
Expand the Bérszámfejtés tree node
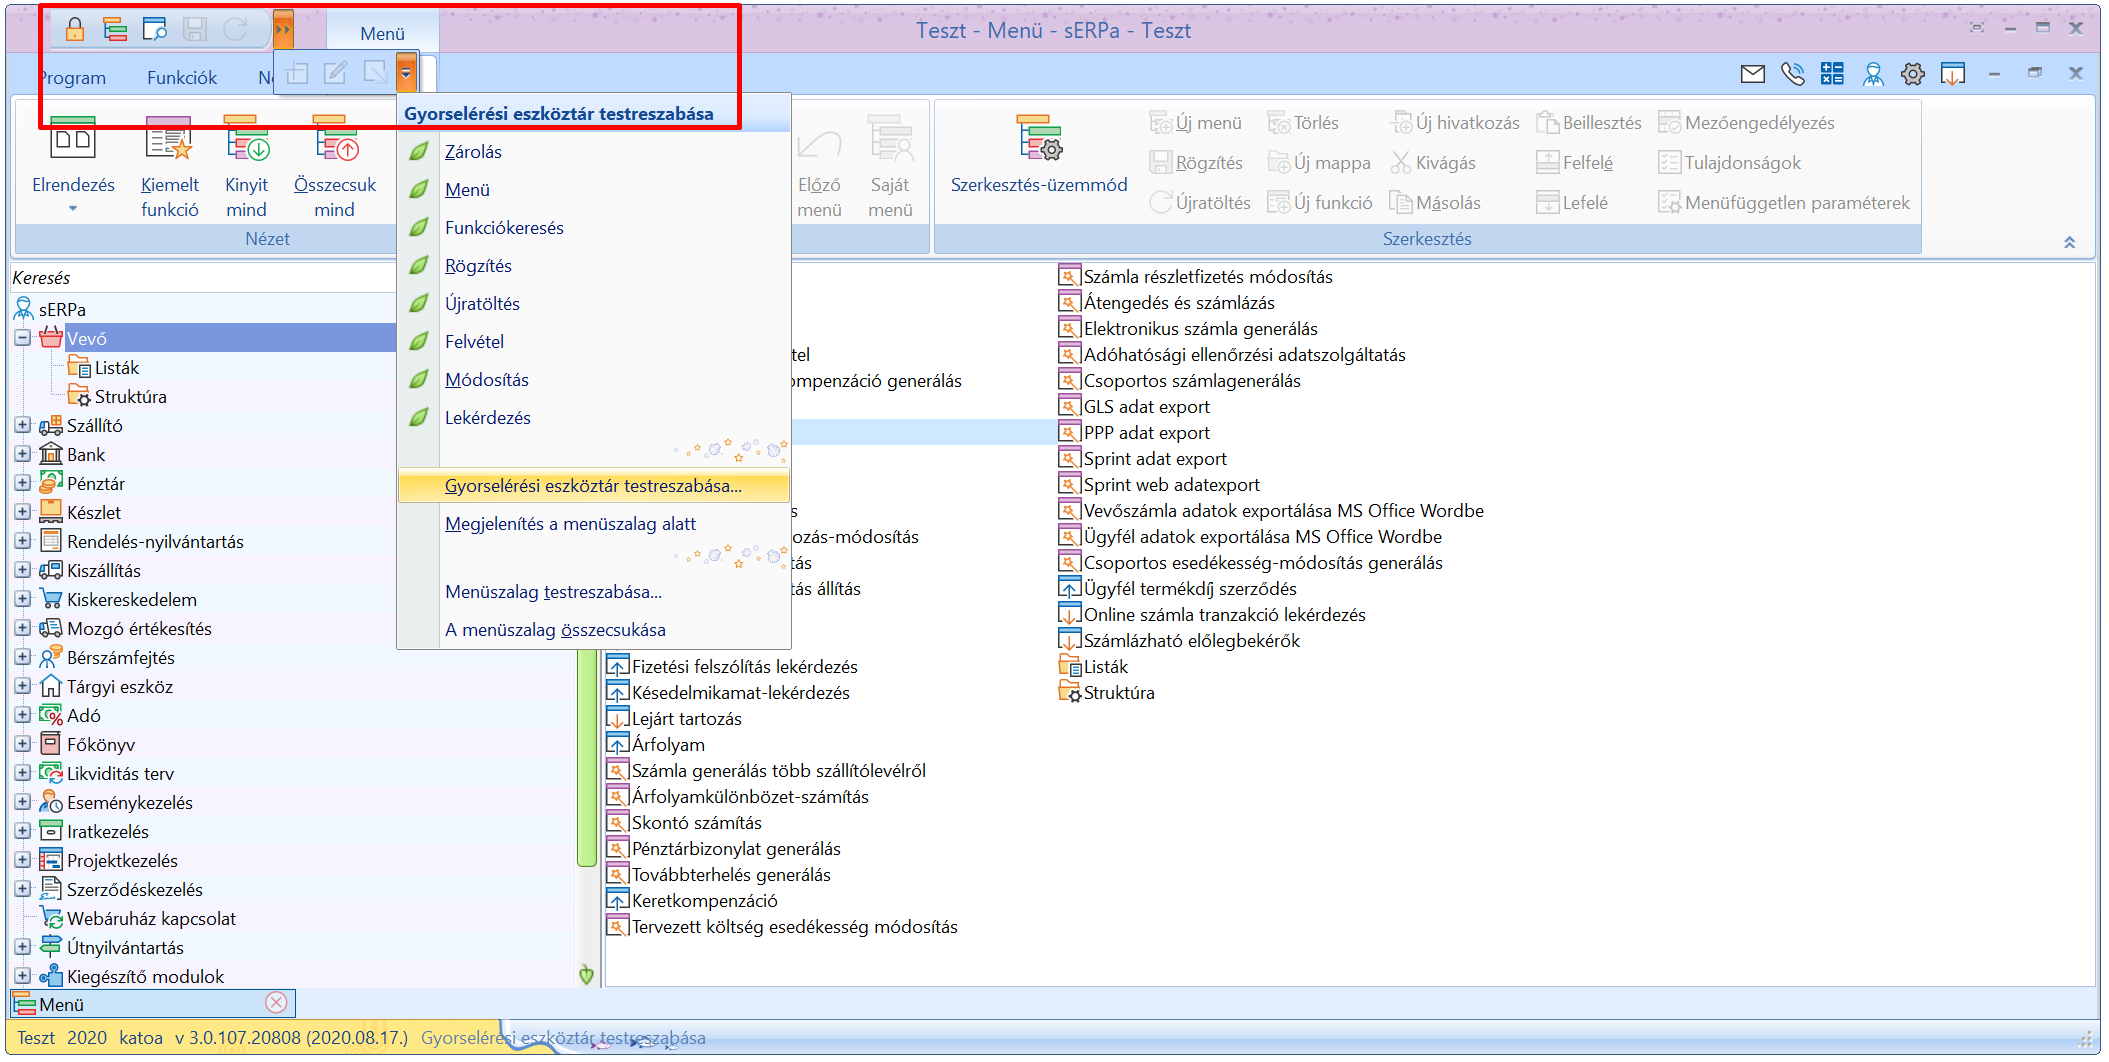22,657
